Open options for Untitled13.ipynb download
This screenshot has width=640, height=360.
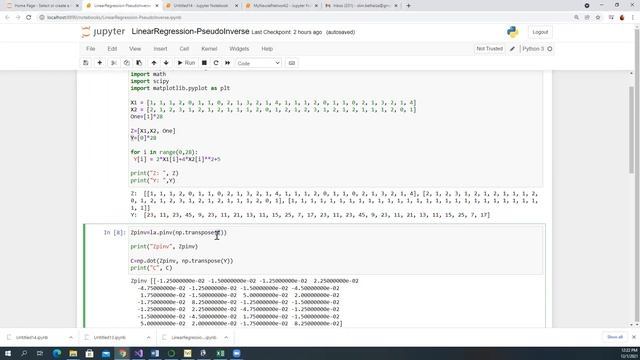click(148, 338)
